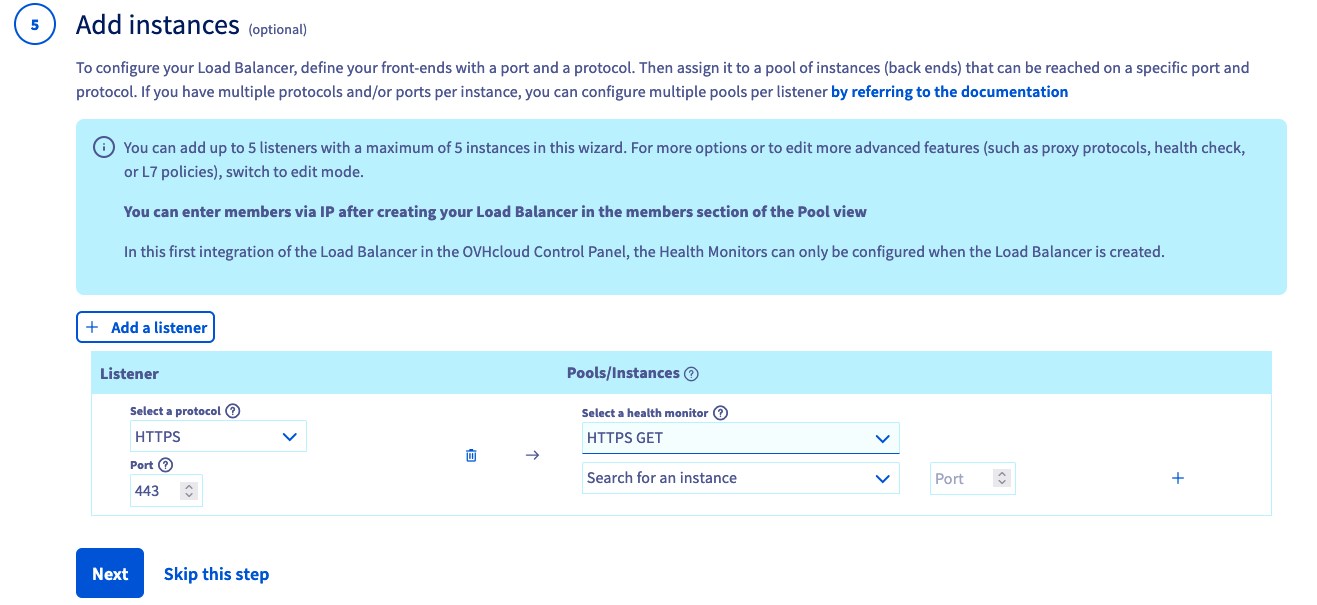
Task: Click the Next button
Action: [x=110, y=574]
